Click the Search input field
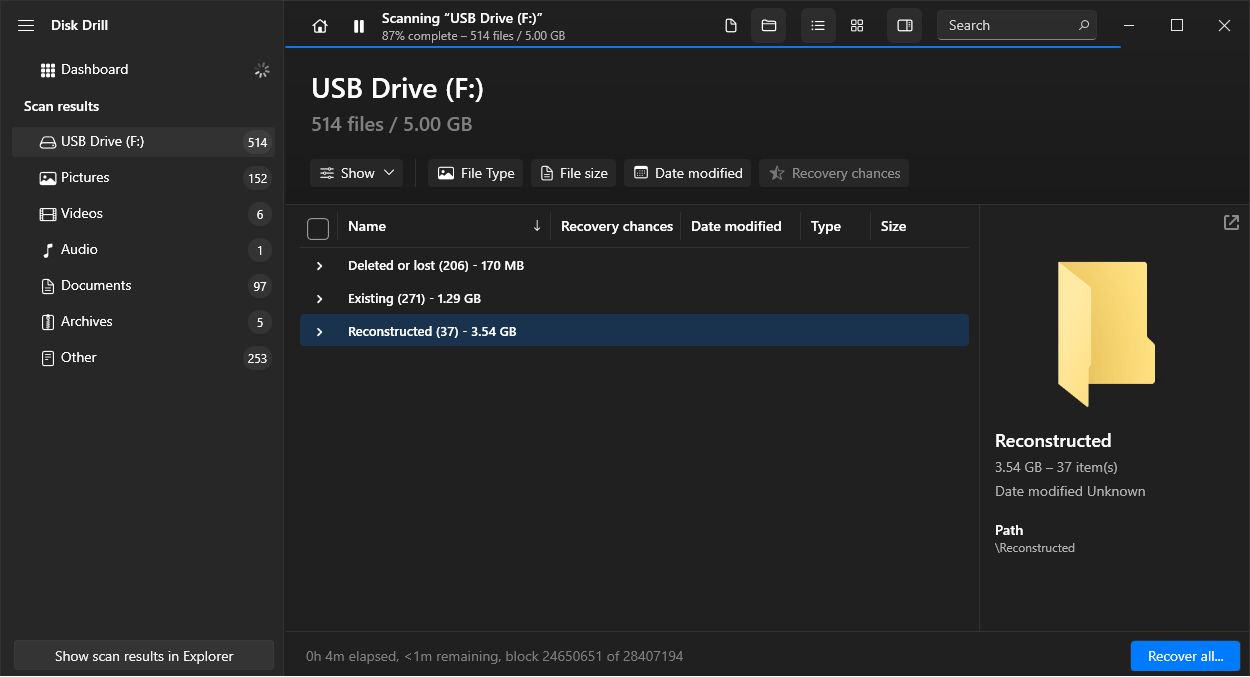Viewport: 1250px width, 677px height. coord(1017,26)
